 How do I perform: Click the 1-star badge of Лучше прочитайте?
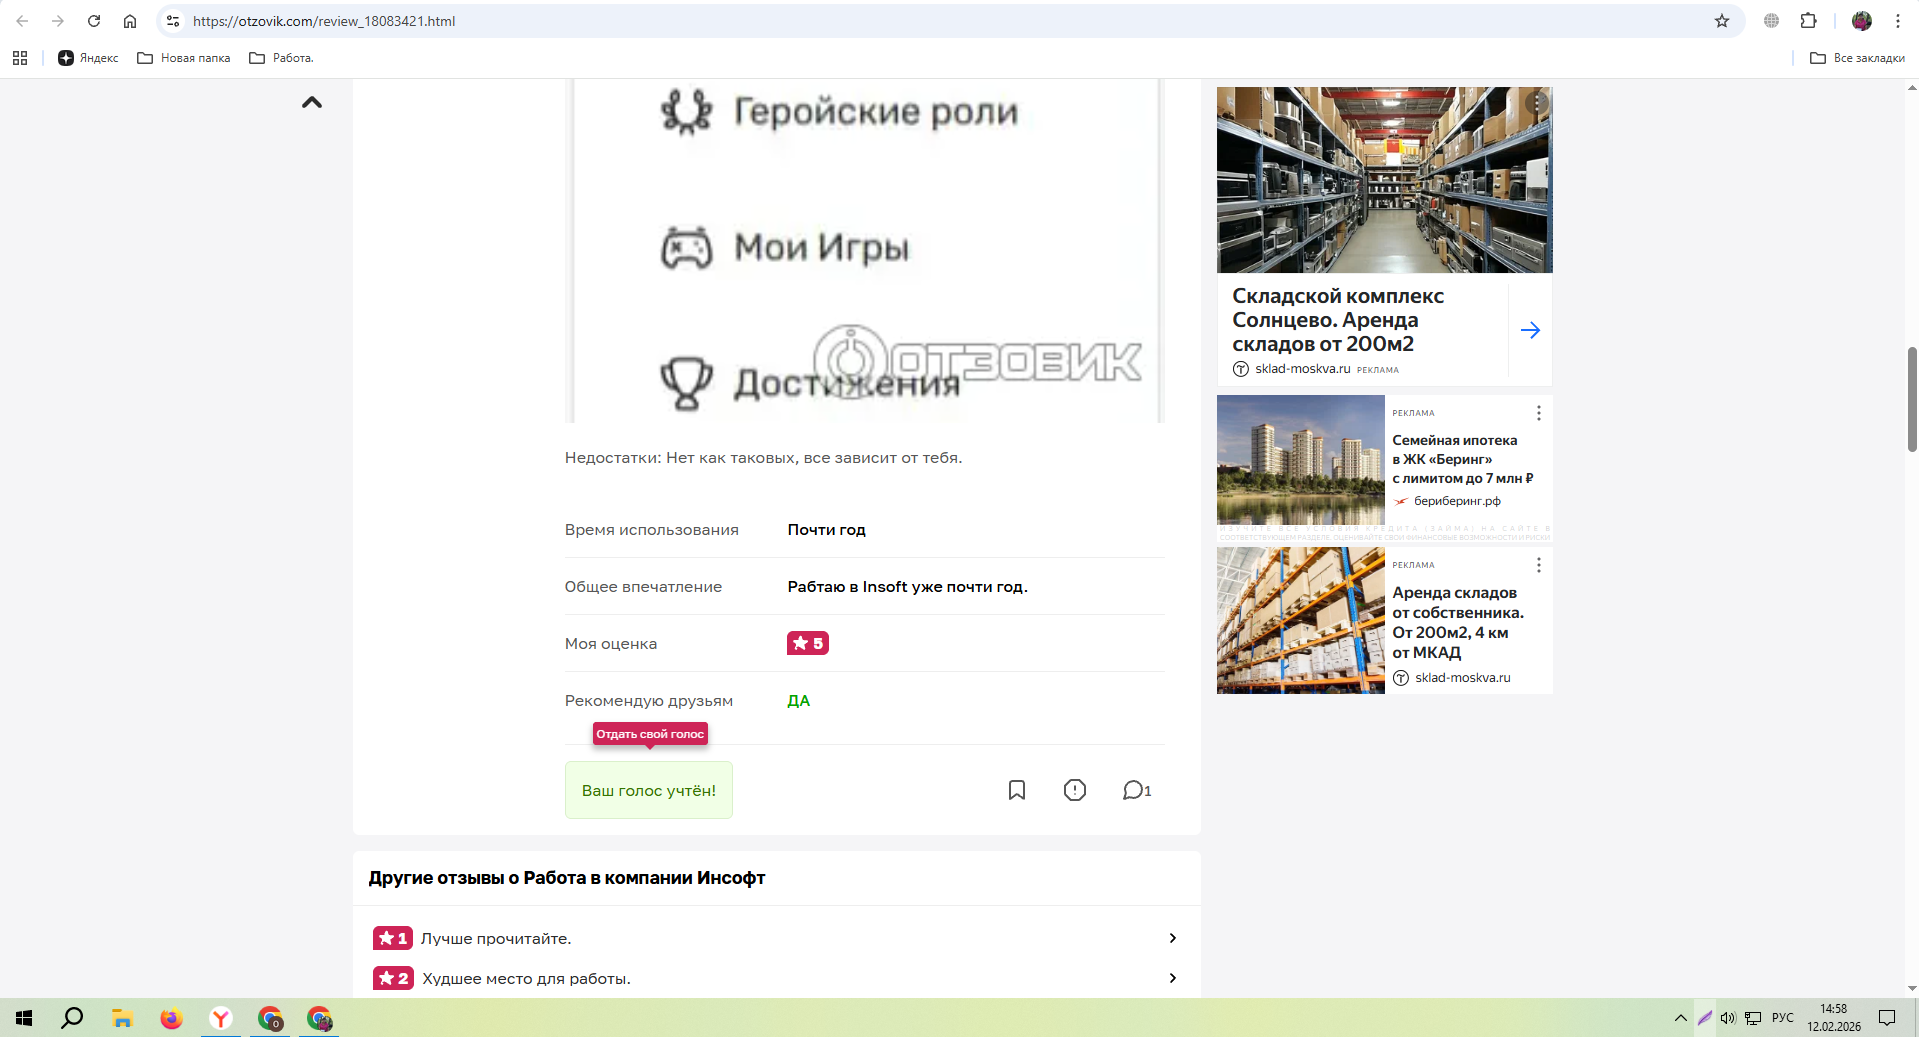click(392, 938)
